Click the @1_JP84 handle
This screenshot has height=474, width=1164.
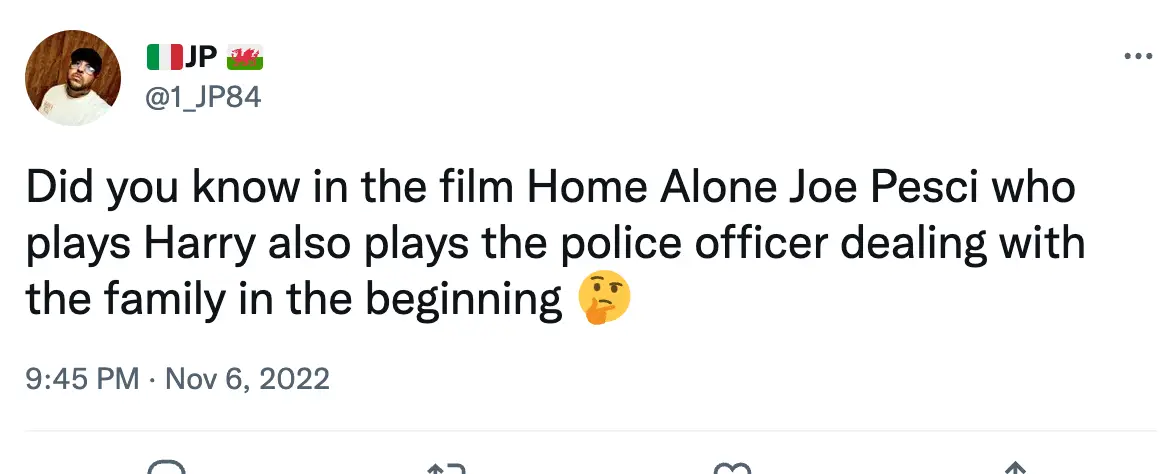203,98
